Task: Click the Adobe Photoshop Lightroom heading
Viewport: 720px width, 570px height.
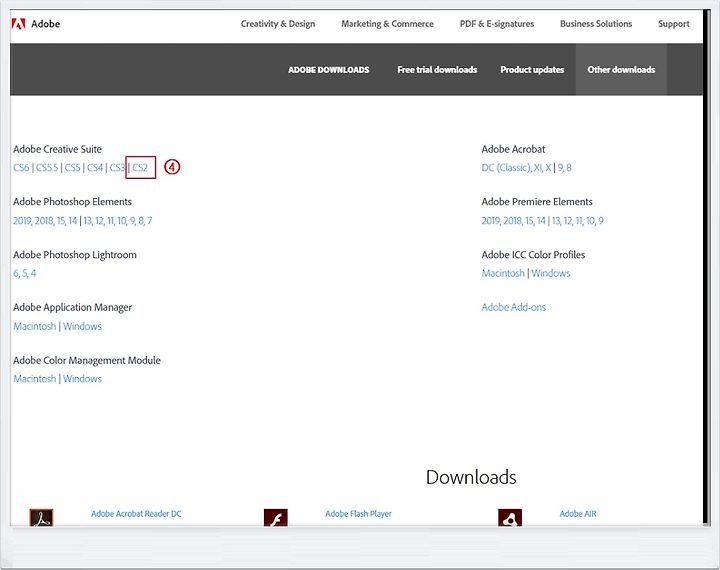Action: click(75, 255)
